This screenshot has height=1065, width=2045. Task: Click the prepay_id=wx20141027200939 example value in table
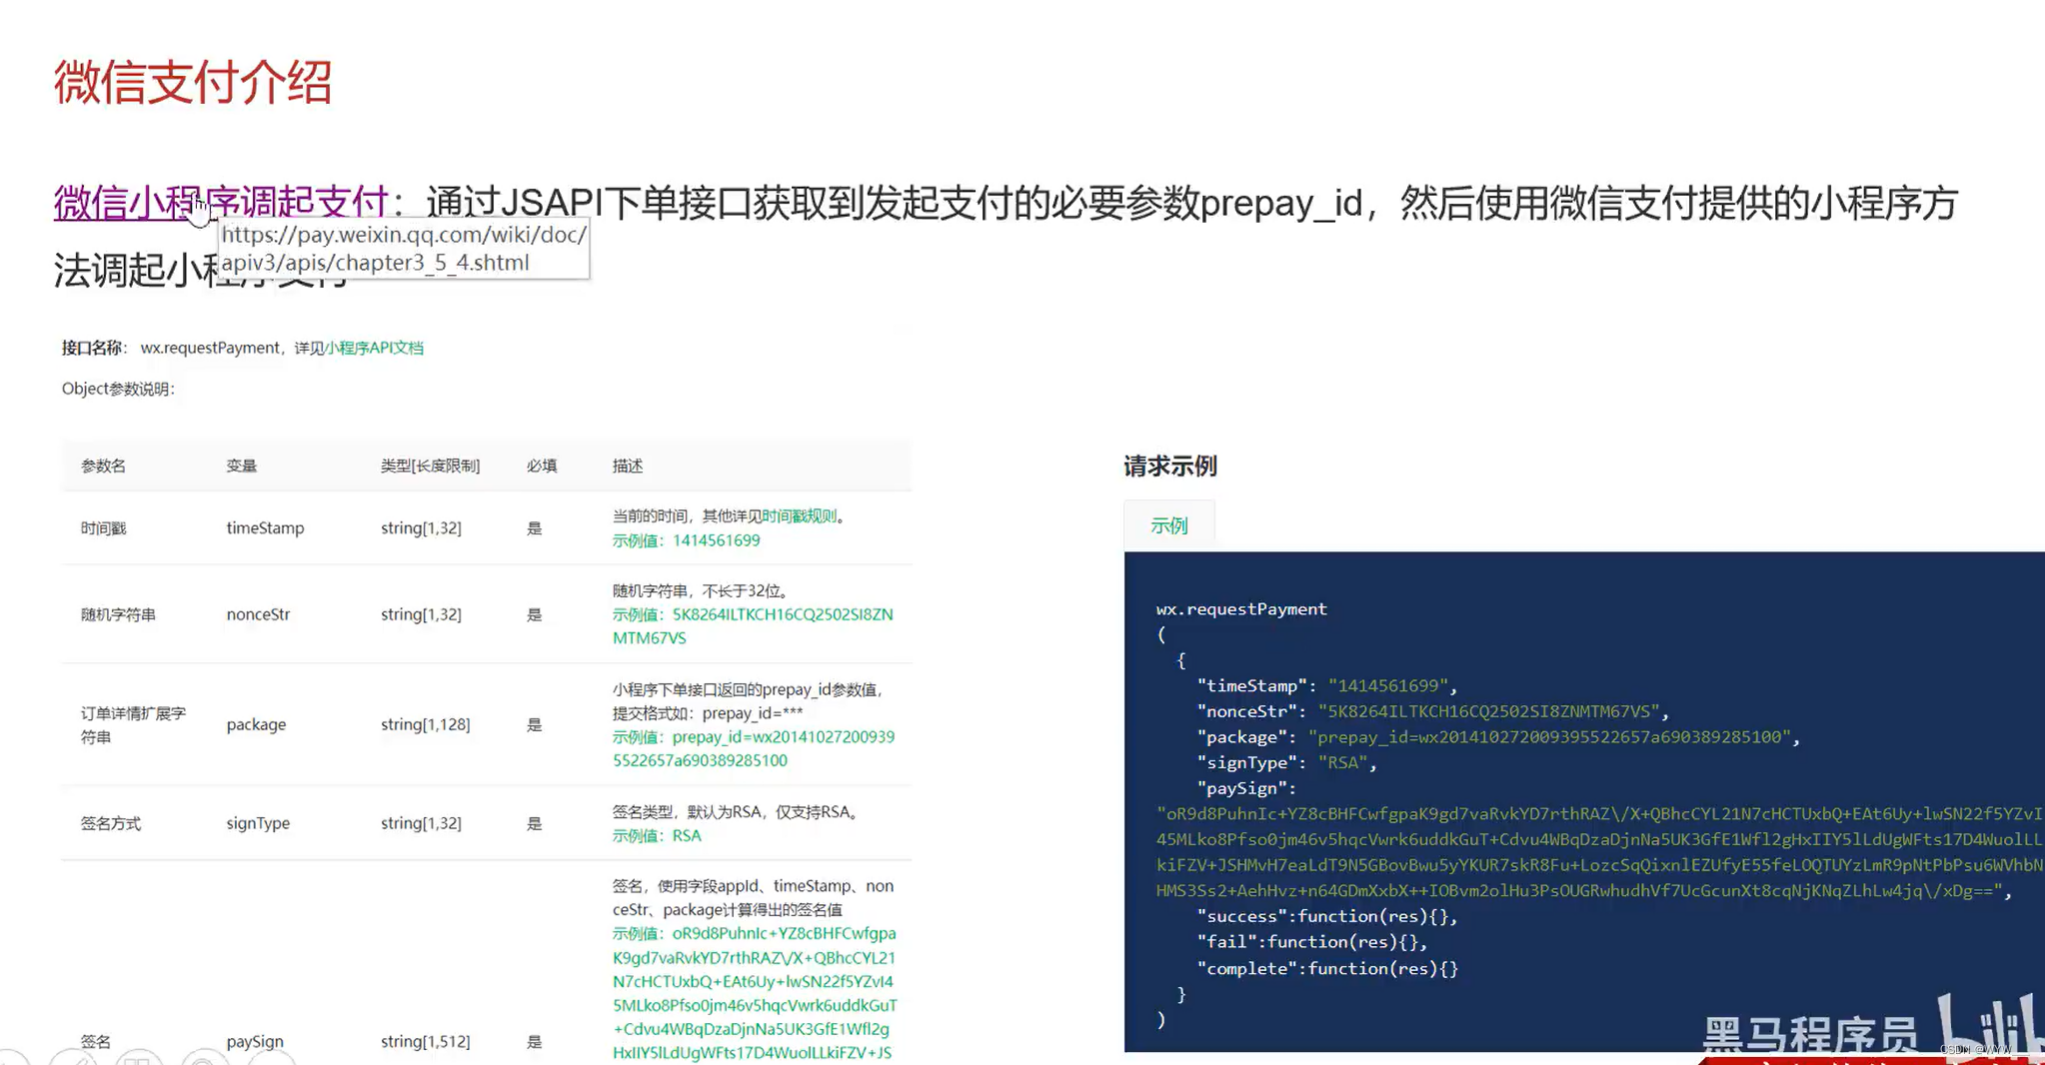[783, 737]
